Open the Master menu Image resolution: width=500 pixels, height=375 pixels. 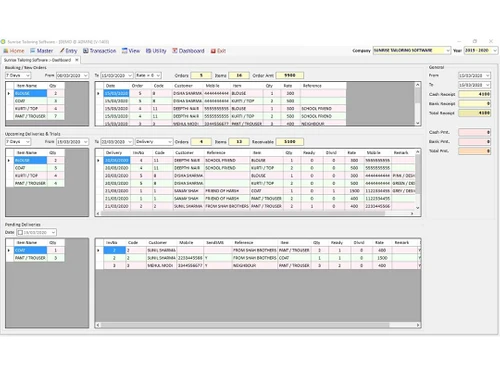coord(42,51)
